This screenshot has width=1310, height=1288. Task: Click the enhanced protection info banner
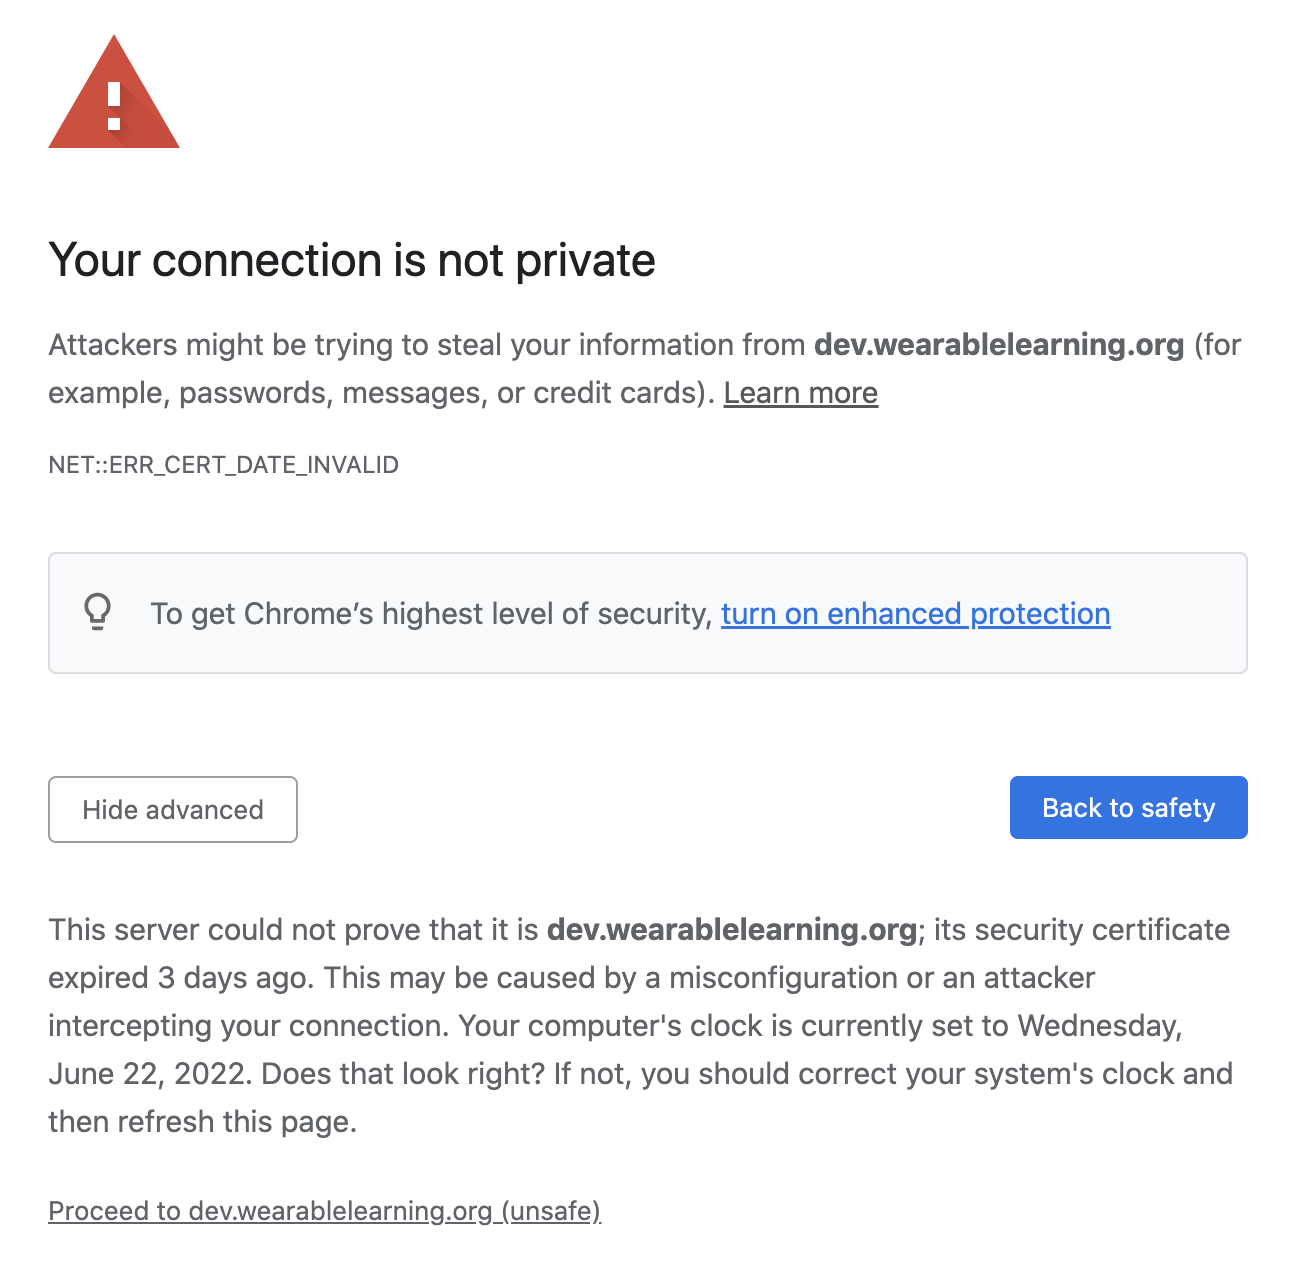coord(648,613)
